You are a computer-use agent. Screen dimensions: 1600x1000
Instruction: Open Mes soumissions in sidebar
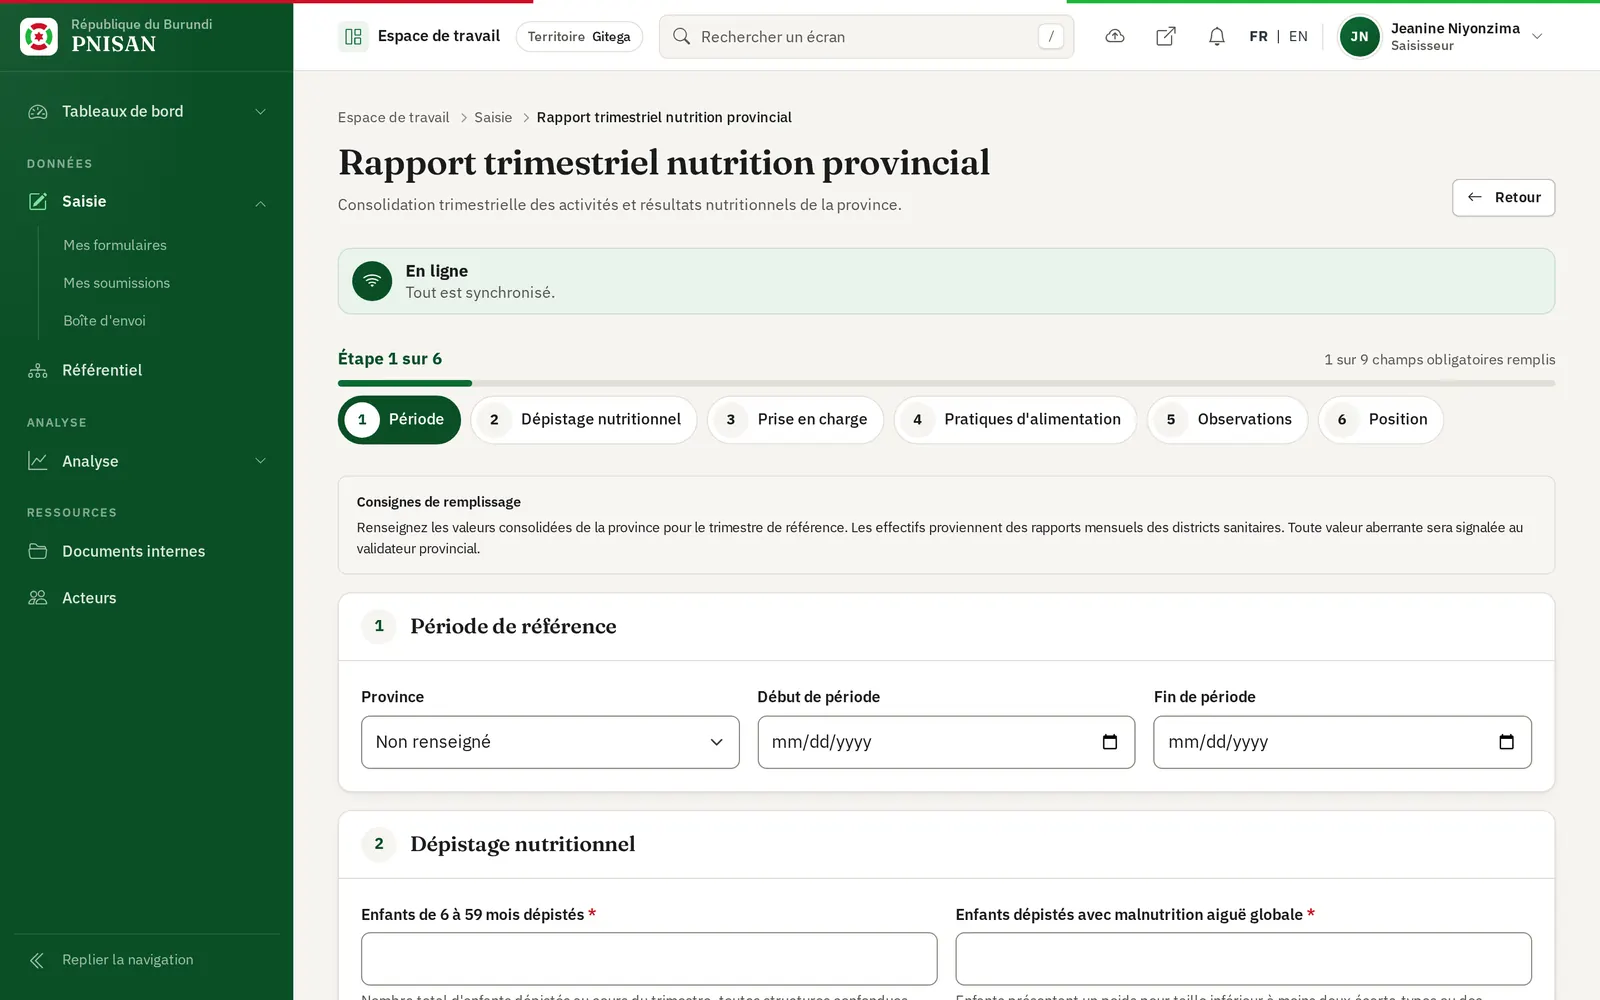coord(117,283)
